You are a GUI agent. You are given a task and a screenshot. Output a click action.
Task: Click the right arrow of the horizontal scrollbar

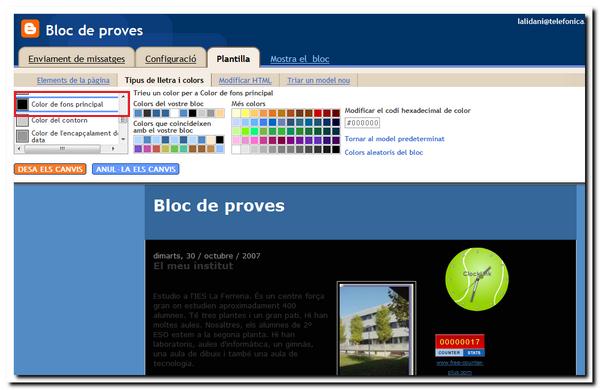[x=113, y=148]
